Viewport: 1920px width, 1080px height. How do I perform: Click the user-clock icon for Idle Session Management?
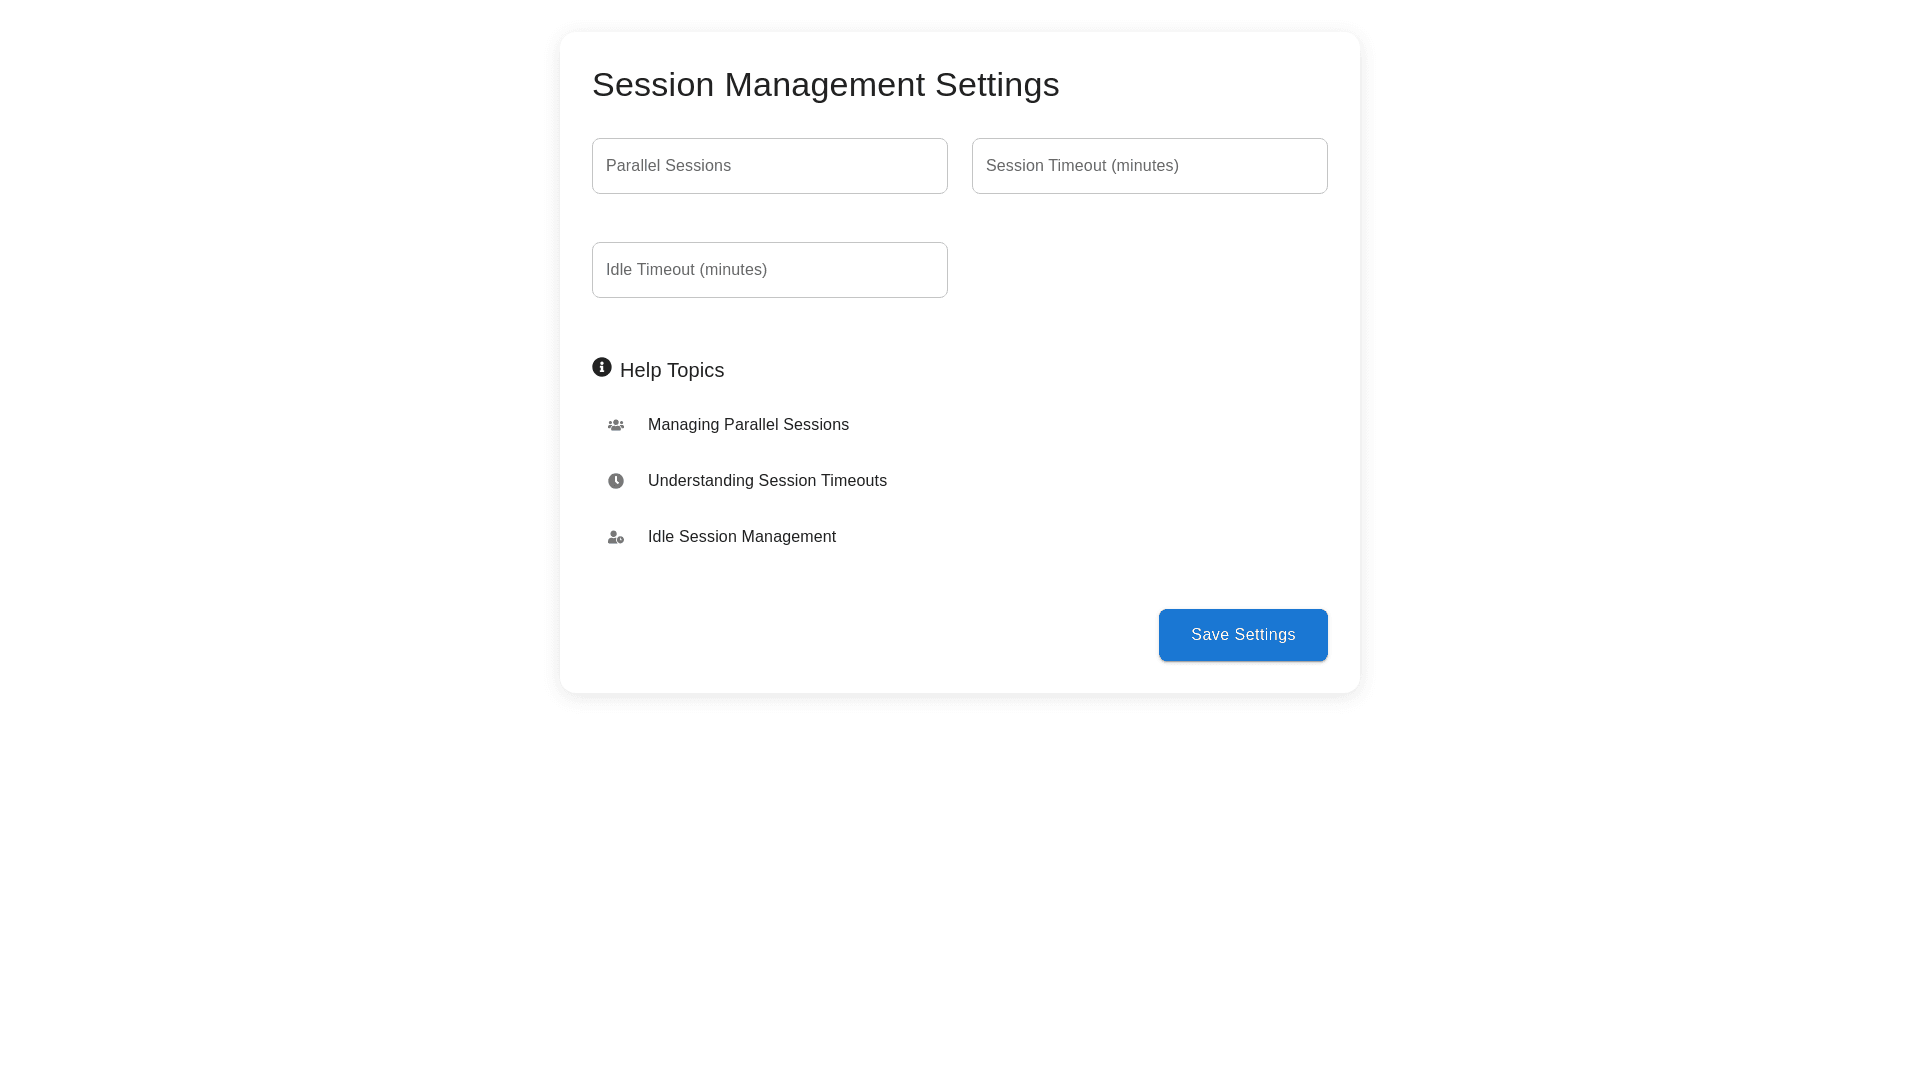tap(616, 537)
